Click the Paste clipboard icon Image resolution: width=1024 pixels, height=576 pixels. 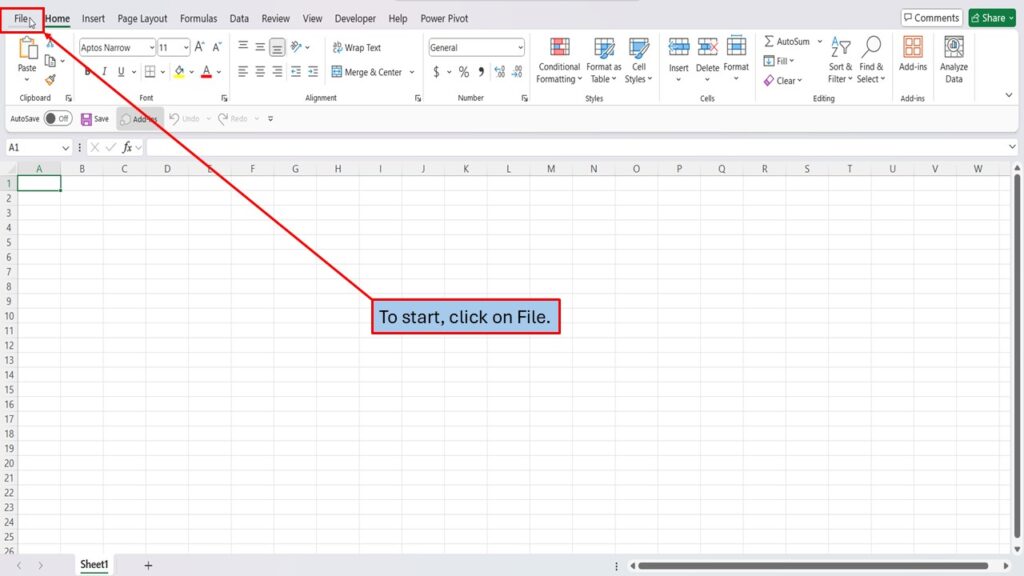click(27, 49)
